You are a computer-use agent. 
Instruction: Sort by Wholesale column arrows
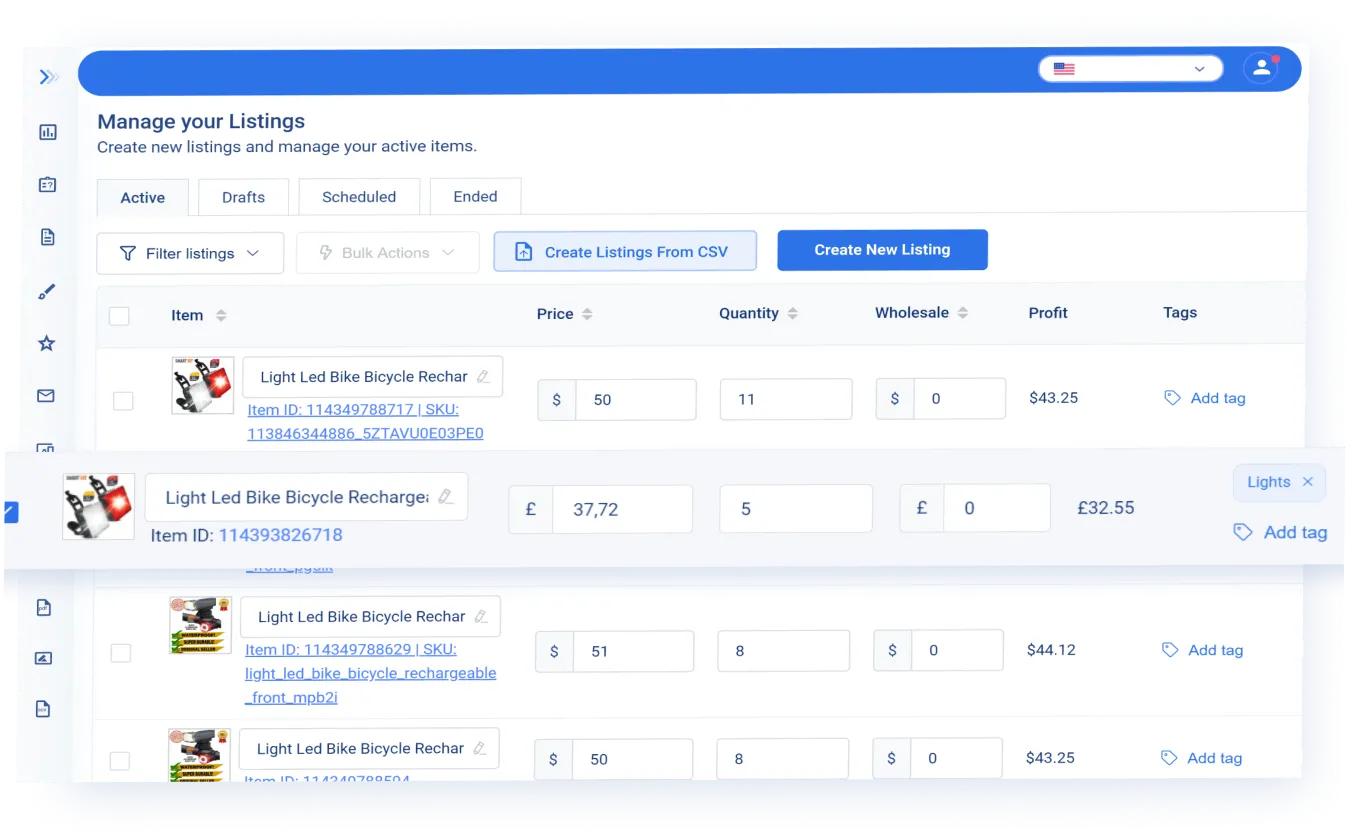point(963,313)
